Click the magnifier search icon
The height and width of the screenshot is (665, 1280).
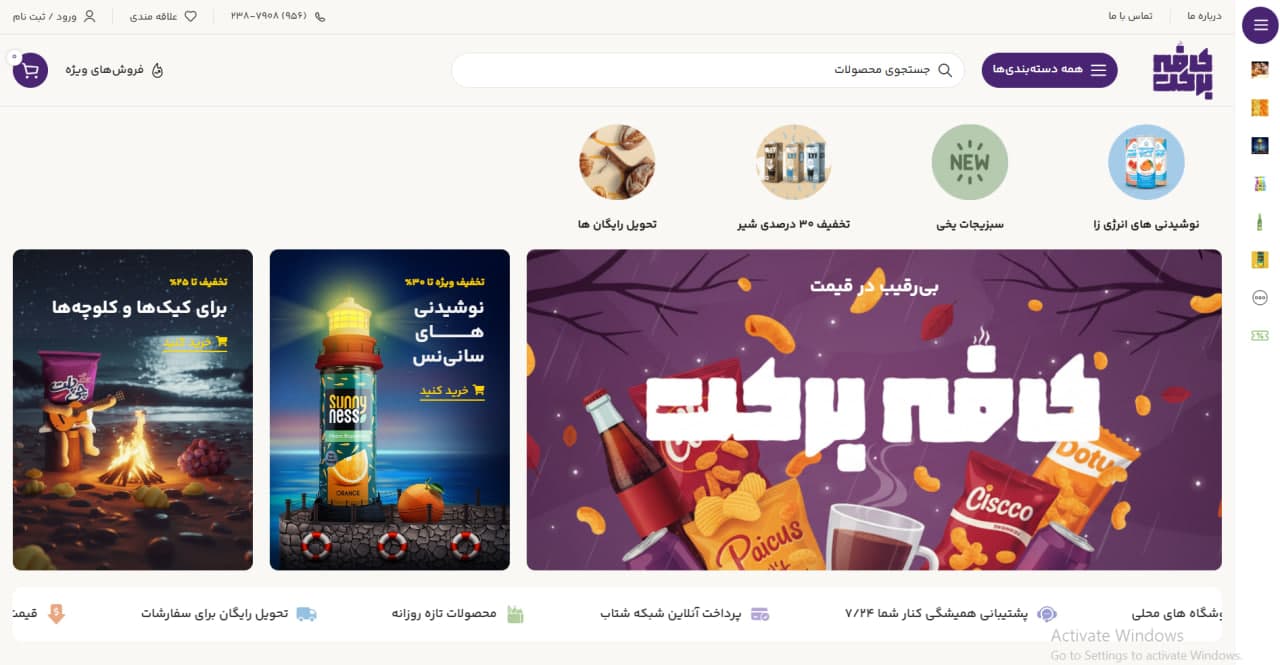[x=945, y=70]
